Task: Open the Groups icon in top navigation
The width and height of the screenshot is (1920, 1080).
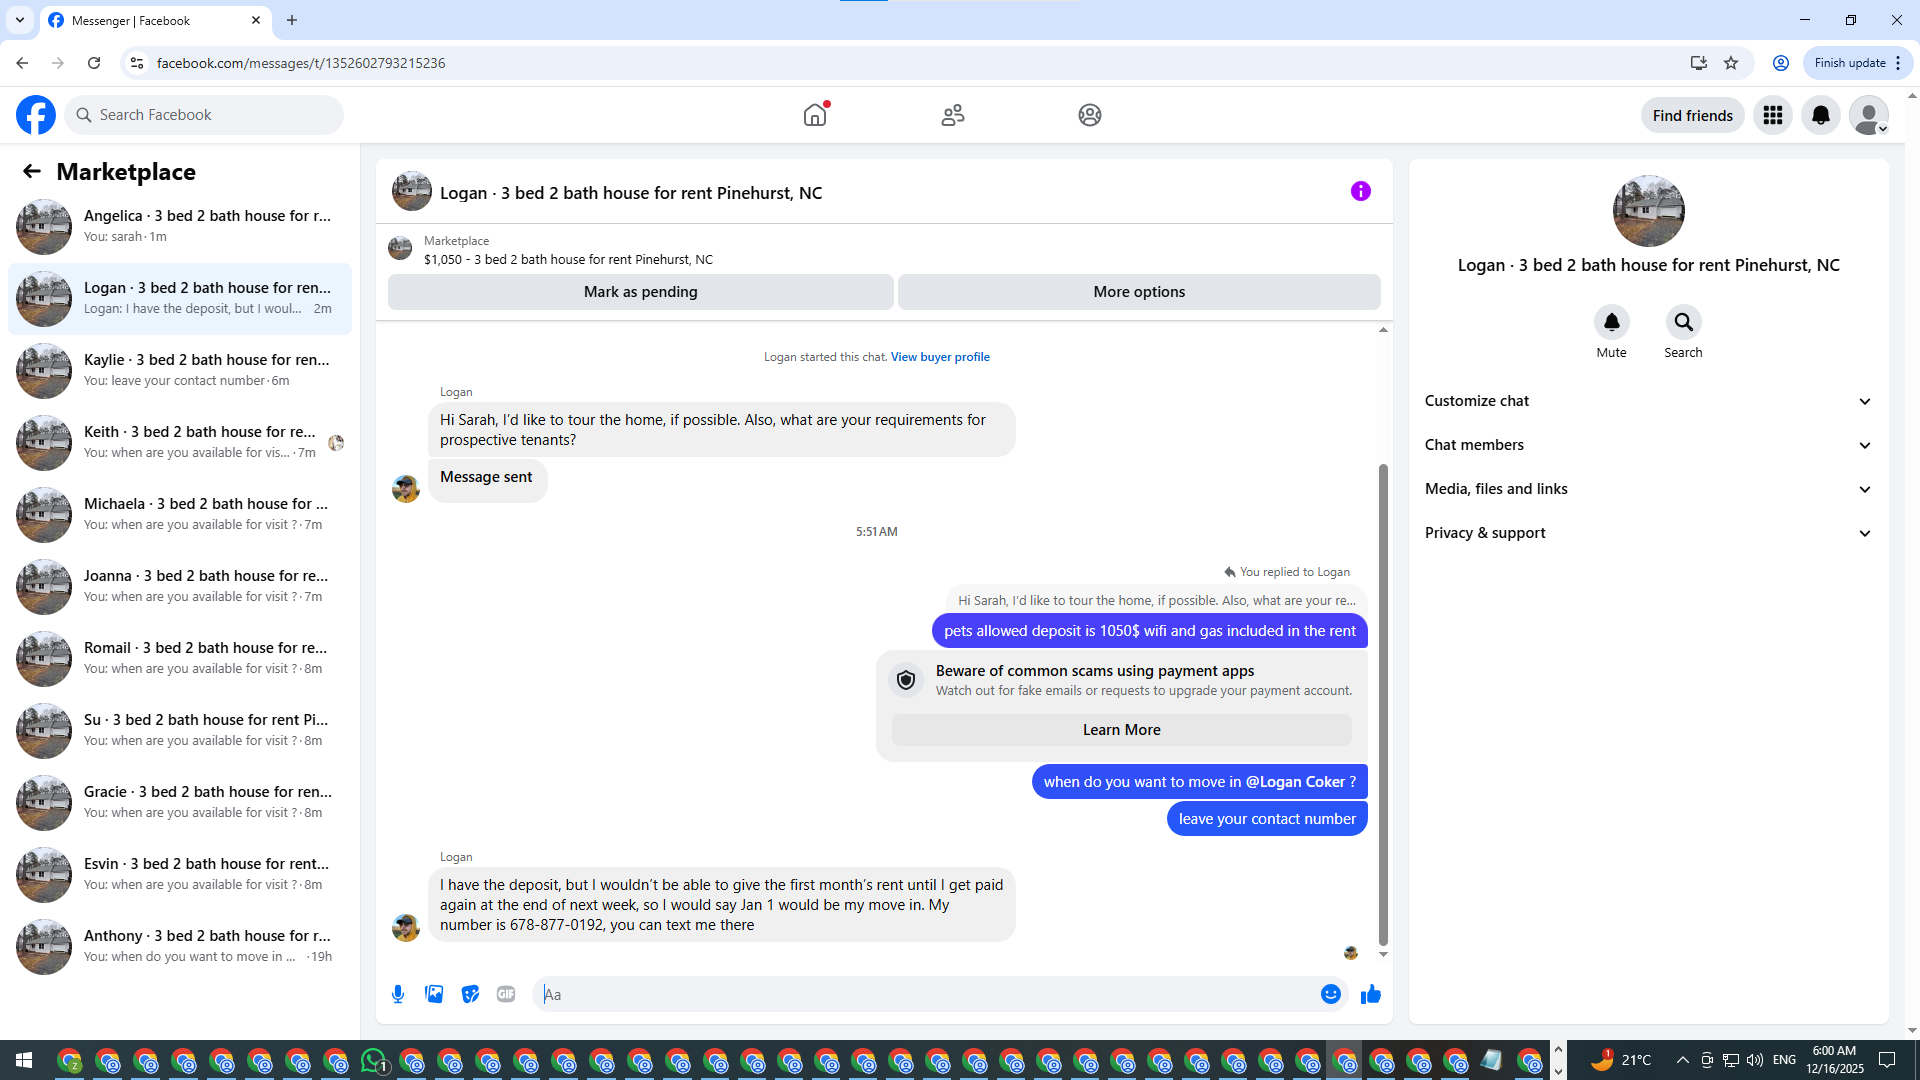Action: (1090, 115)
